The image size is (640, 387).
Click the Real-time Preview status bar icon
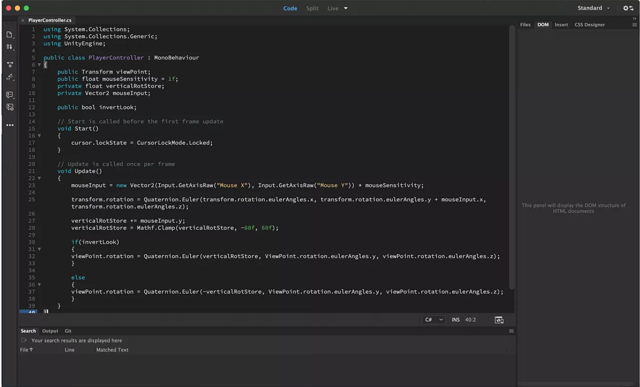(499, 320)
